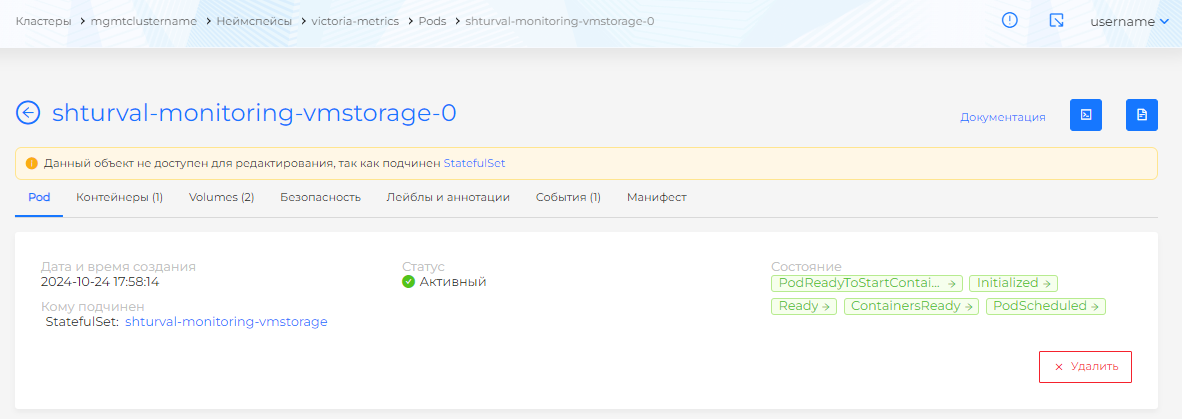Viewport: 1182px width, 419px height.
Task: Open the pod terminal console button
Action: tap(1086, 115)
